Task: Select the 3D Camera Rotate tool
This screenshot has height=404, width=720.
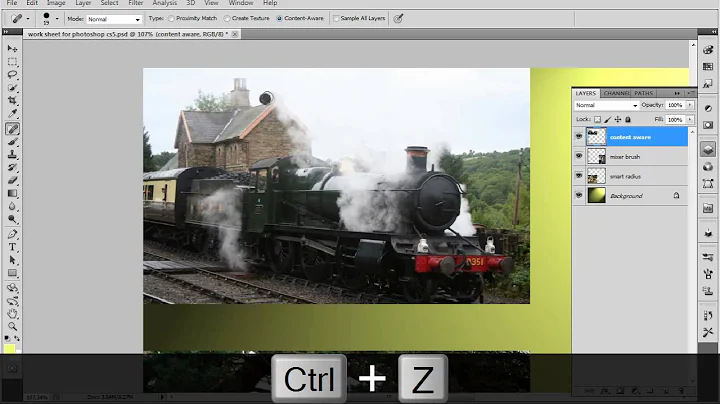Action: coord(12,301)
